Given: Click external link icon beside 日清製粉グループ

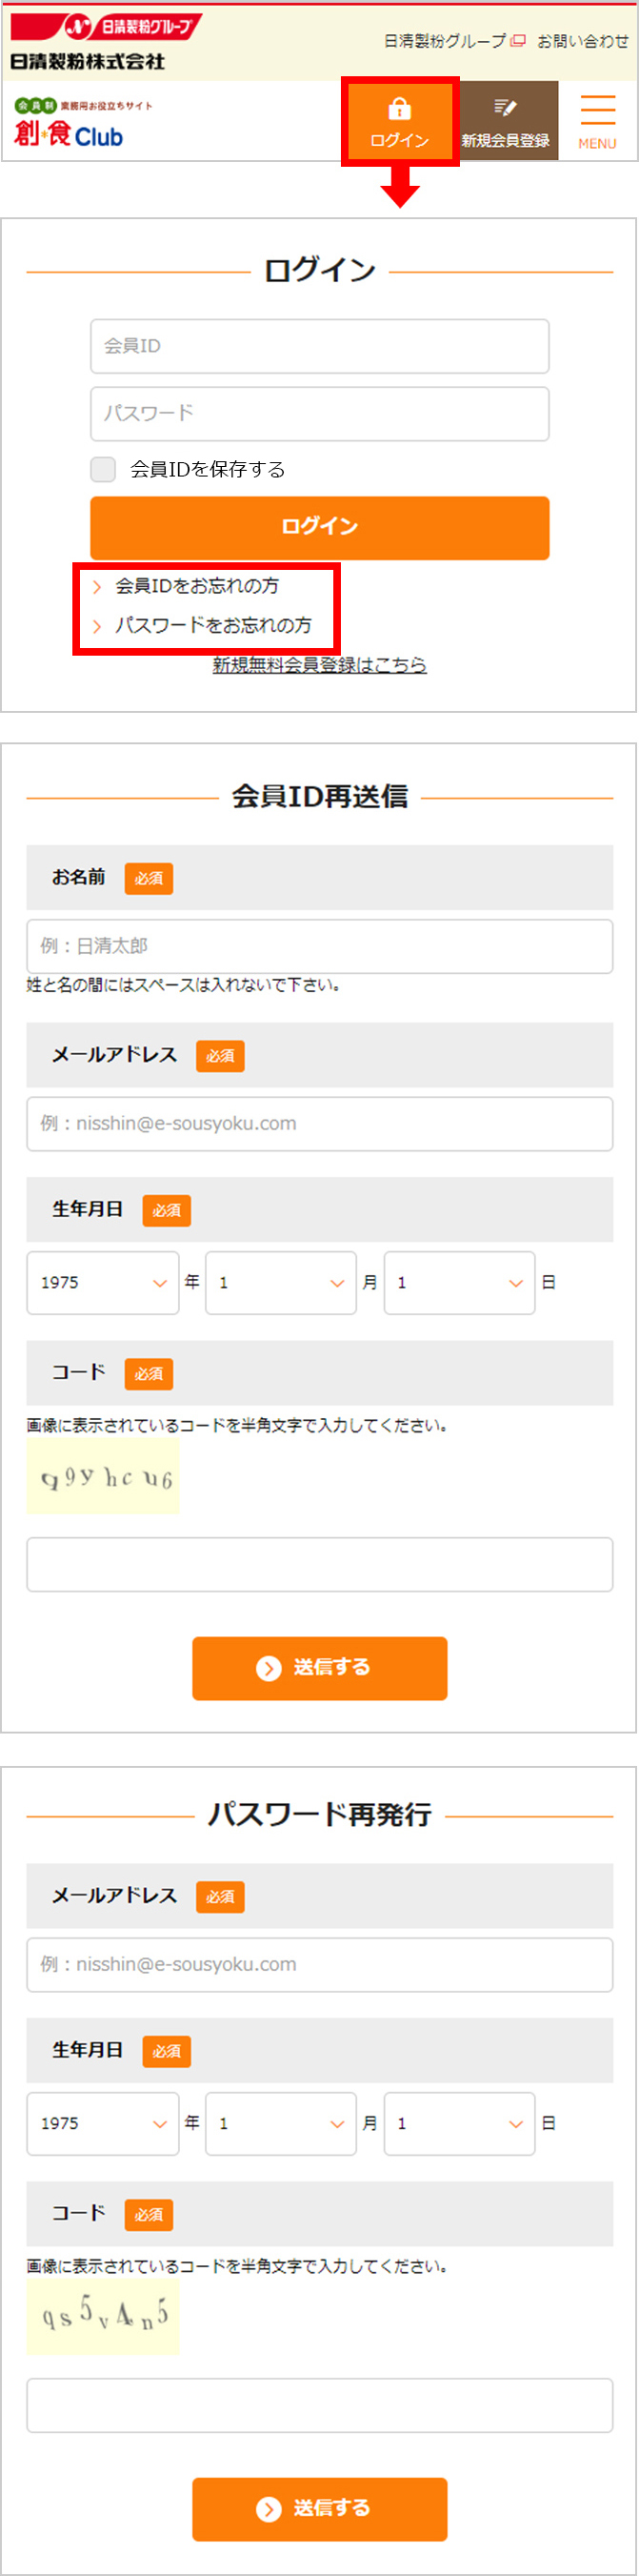Looking at the screenshot, I should [518, 41].
